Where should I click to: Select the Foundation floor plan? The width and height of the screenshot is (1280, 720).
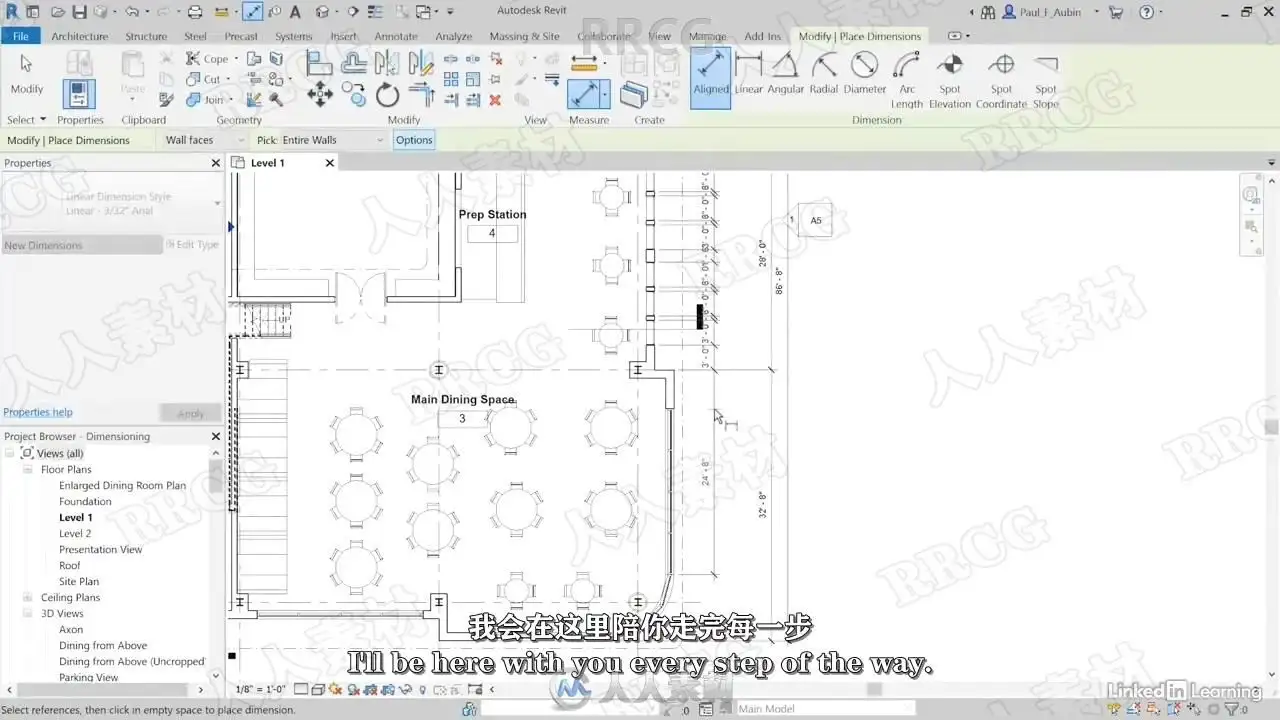pos(85,501)
